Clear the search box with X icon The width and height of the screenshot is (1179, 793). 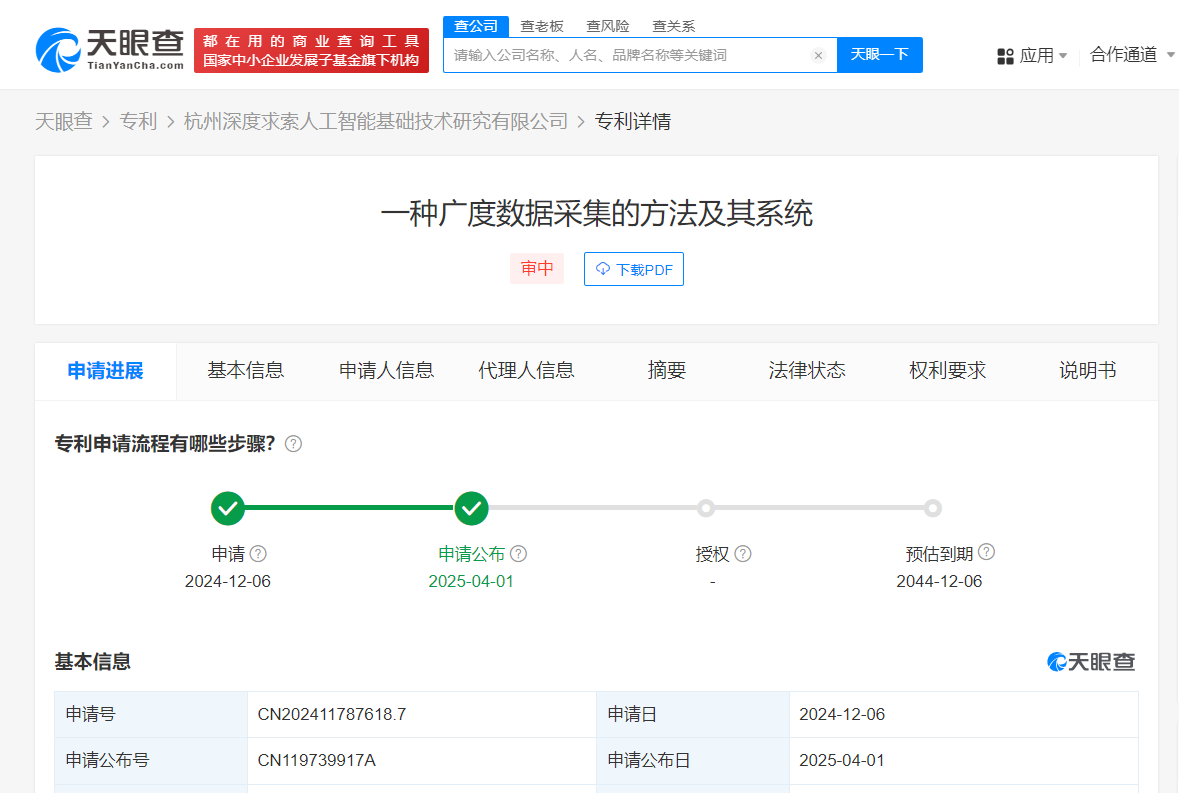pyautogui.click(x=818, y=56)
